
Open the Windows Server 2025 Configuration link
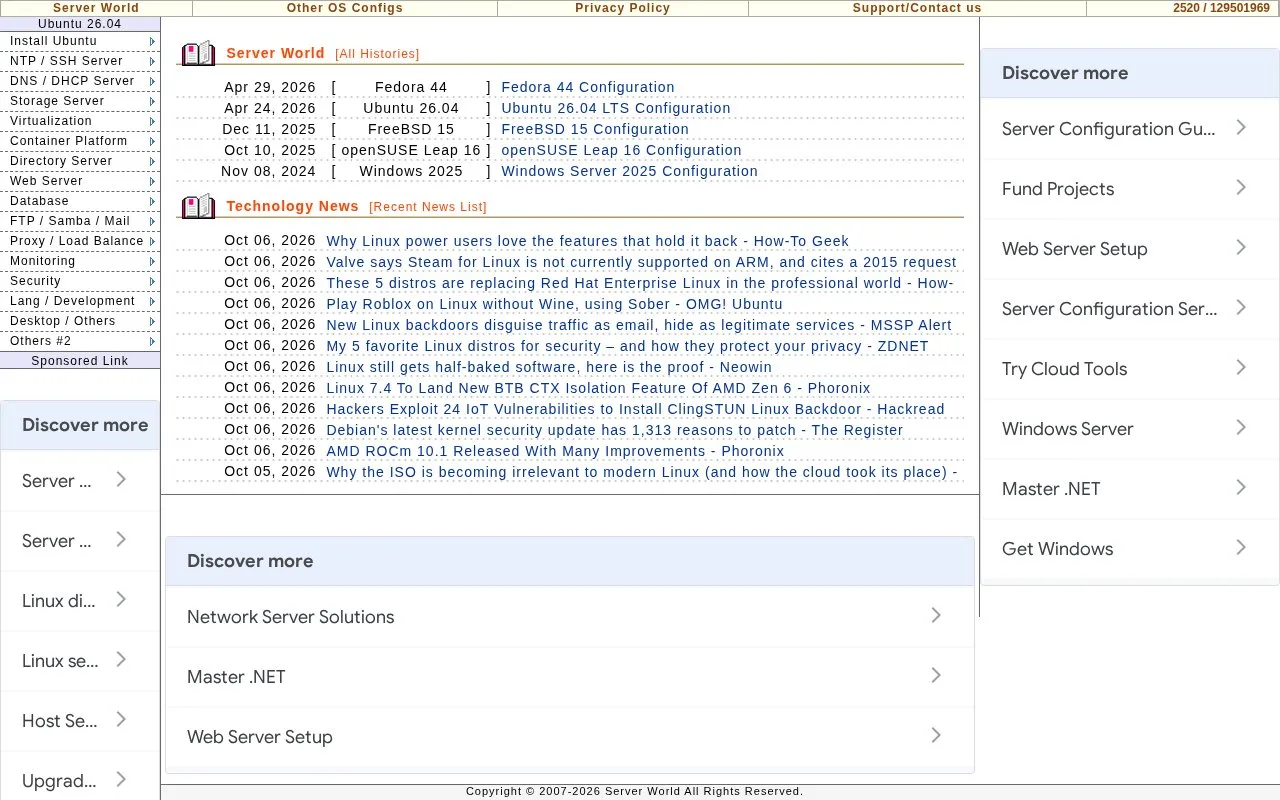click(x=630, y=171)
